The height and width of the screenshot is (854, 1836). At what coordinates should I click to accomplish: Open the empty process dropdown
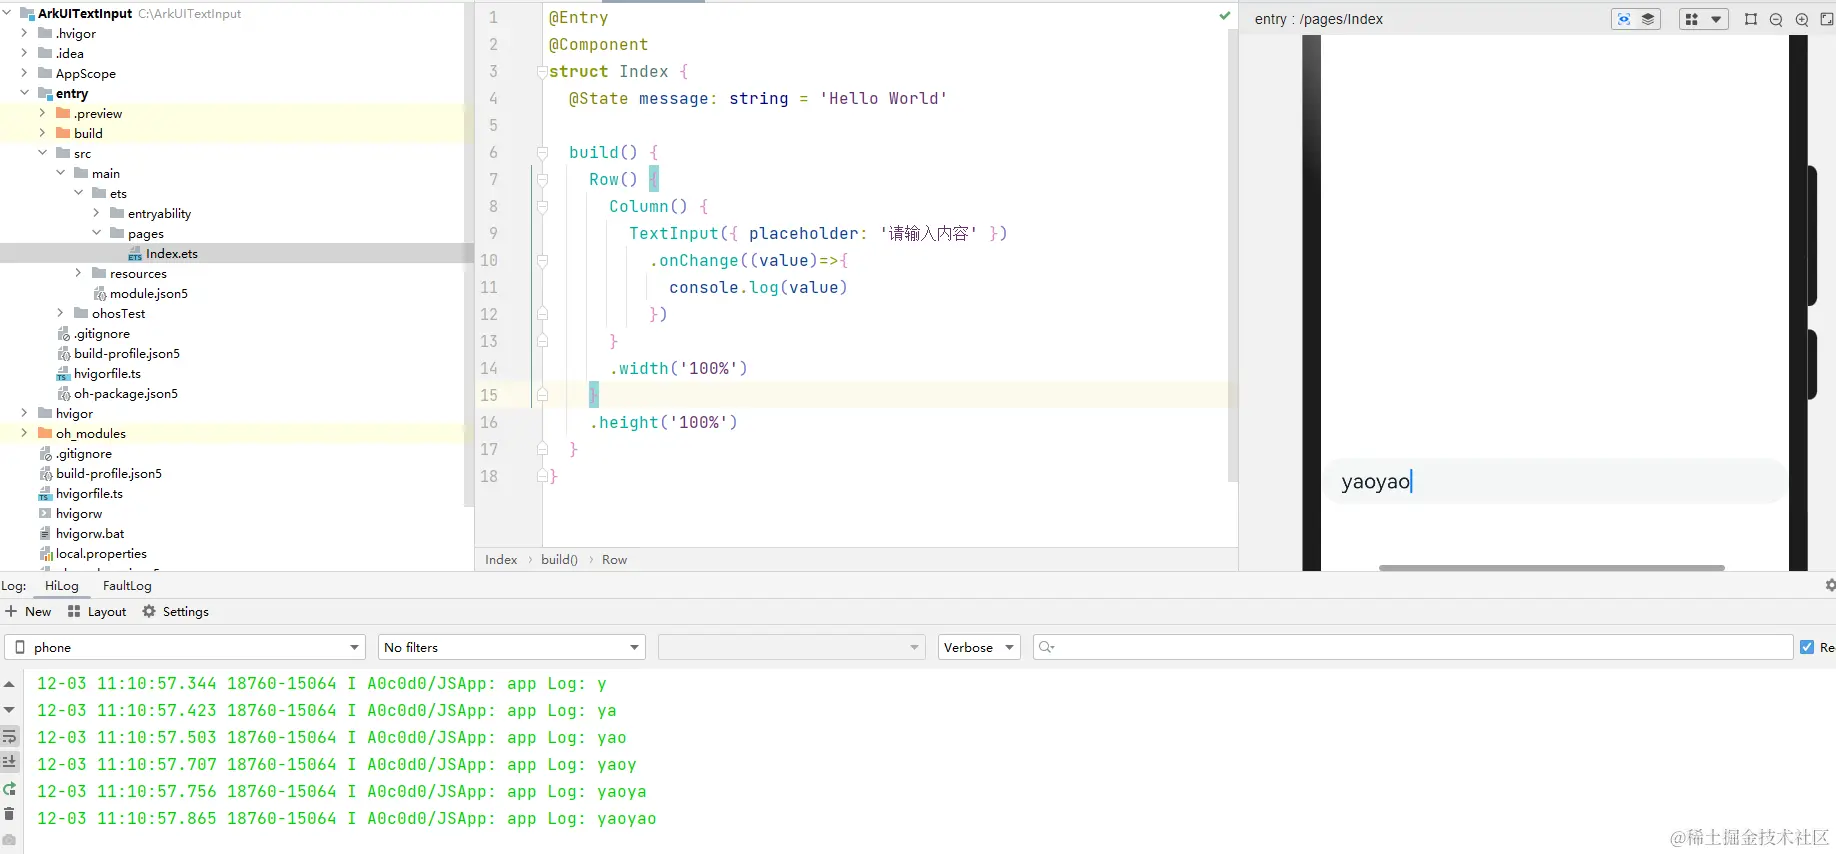click(791, 647)
